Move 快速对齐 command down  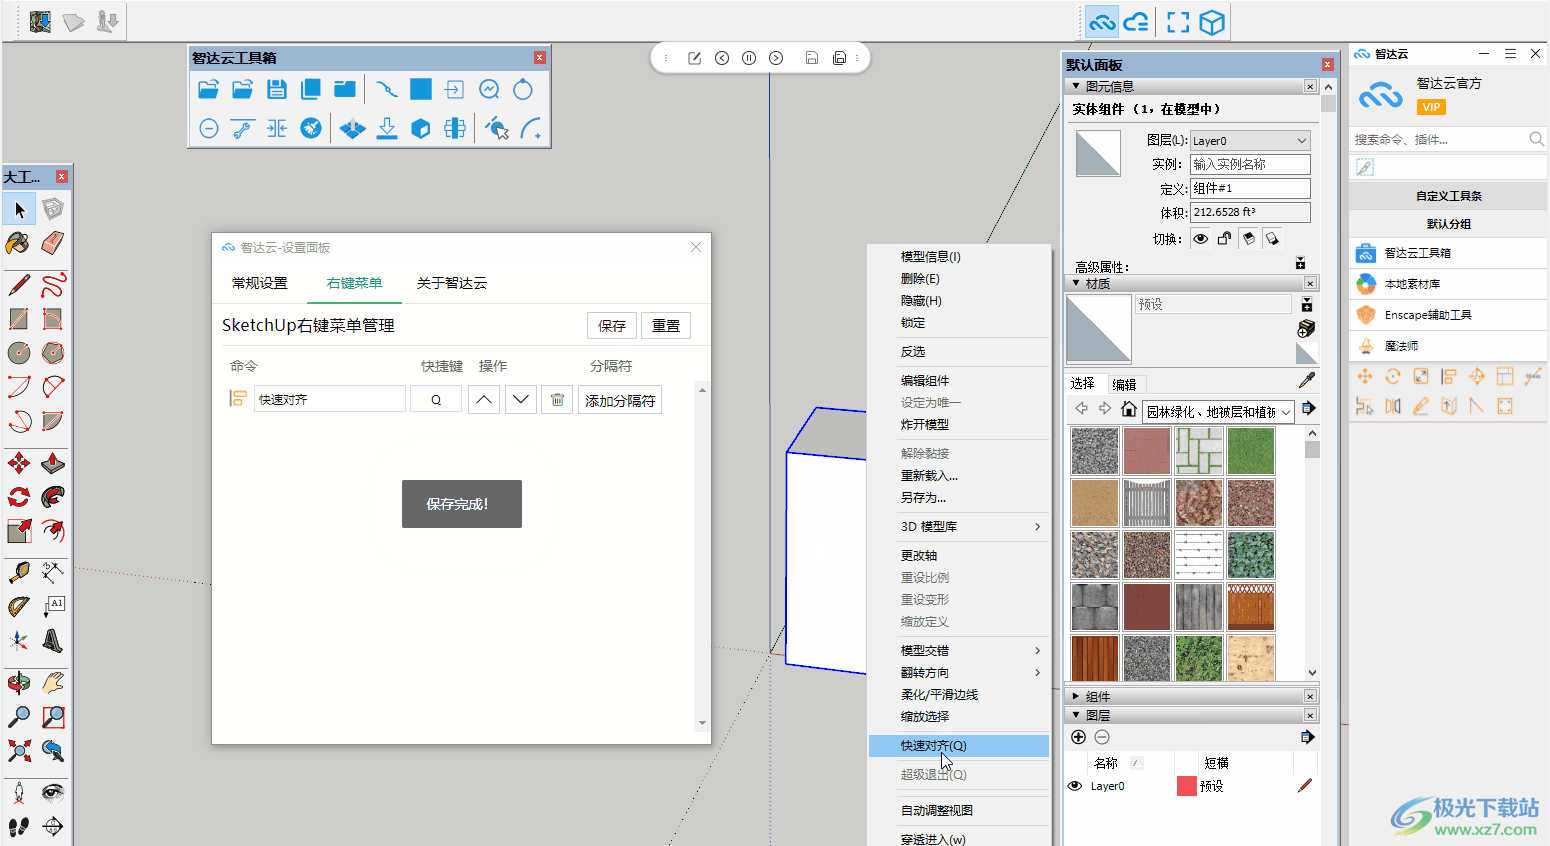pos(521,400)
